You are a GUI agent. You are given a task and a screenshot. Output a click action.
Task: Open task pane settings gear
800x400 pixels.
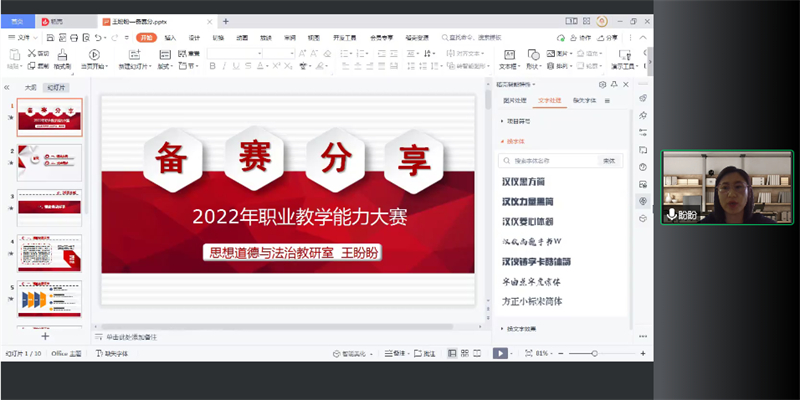[x=602, y=86]
